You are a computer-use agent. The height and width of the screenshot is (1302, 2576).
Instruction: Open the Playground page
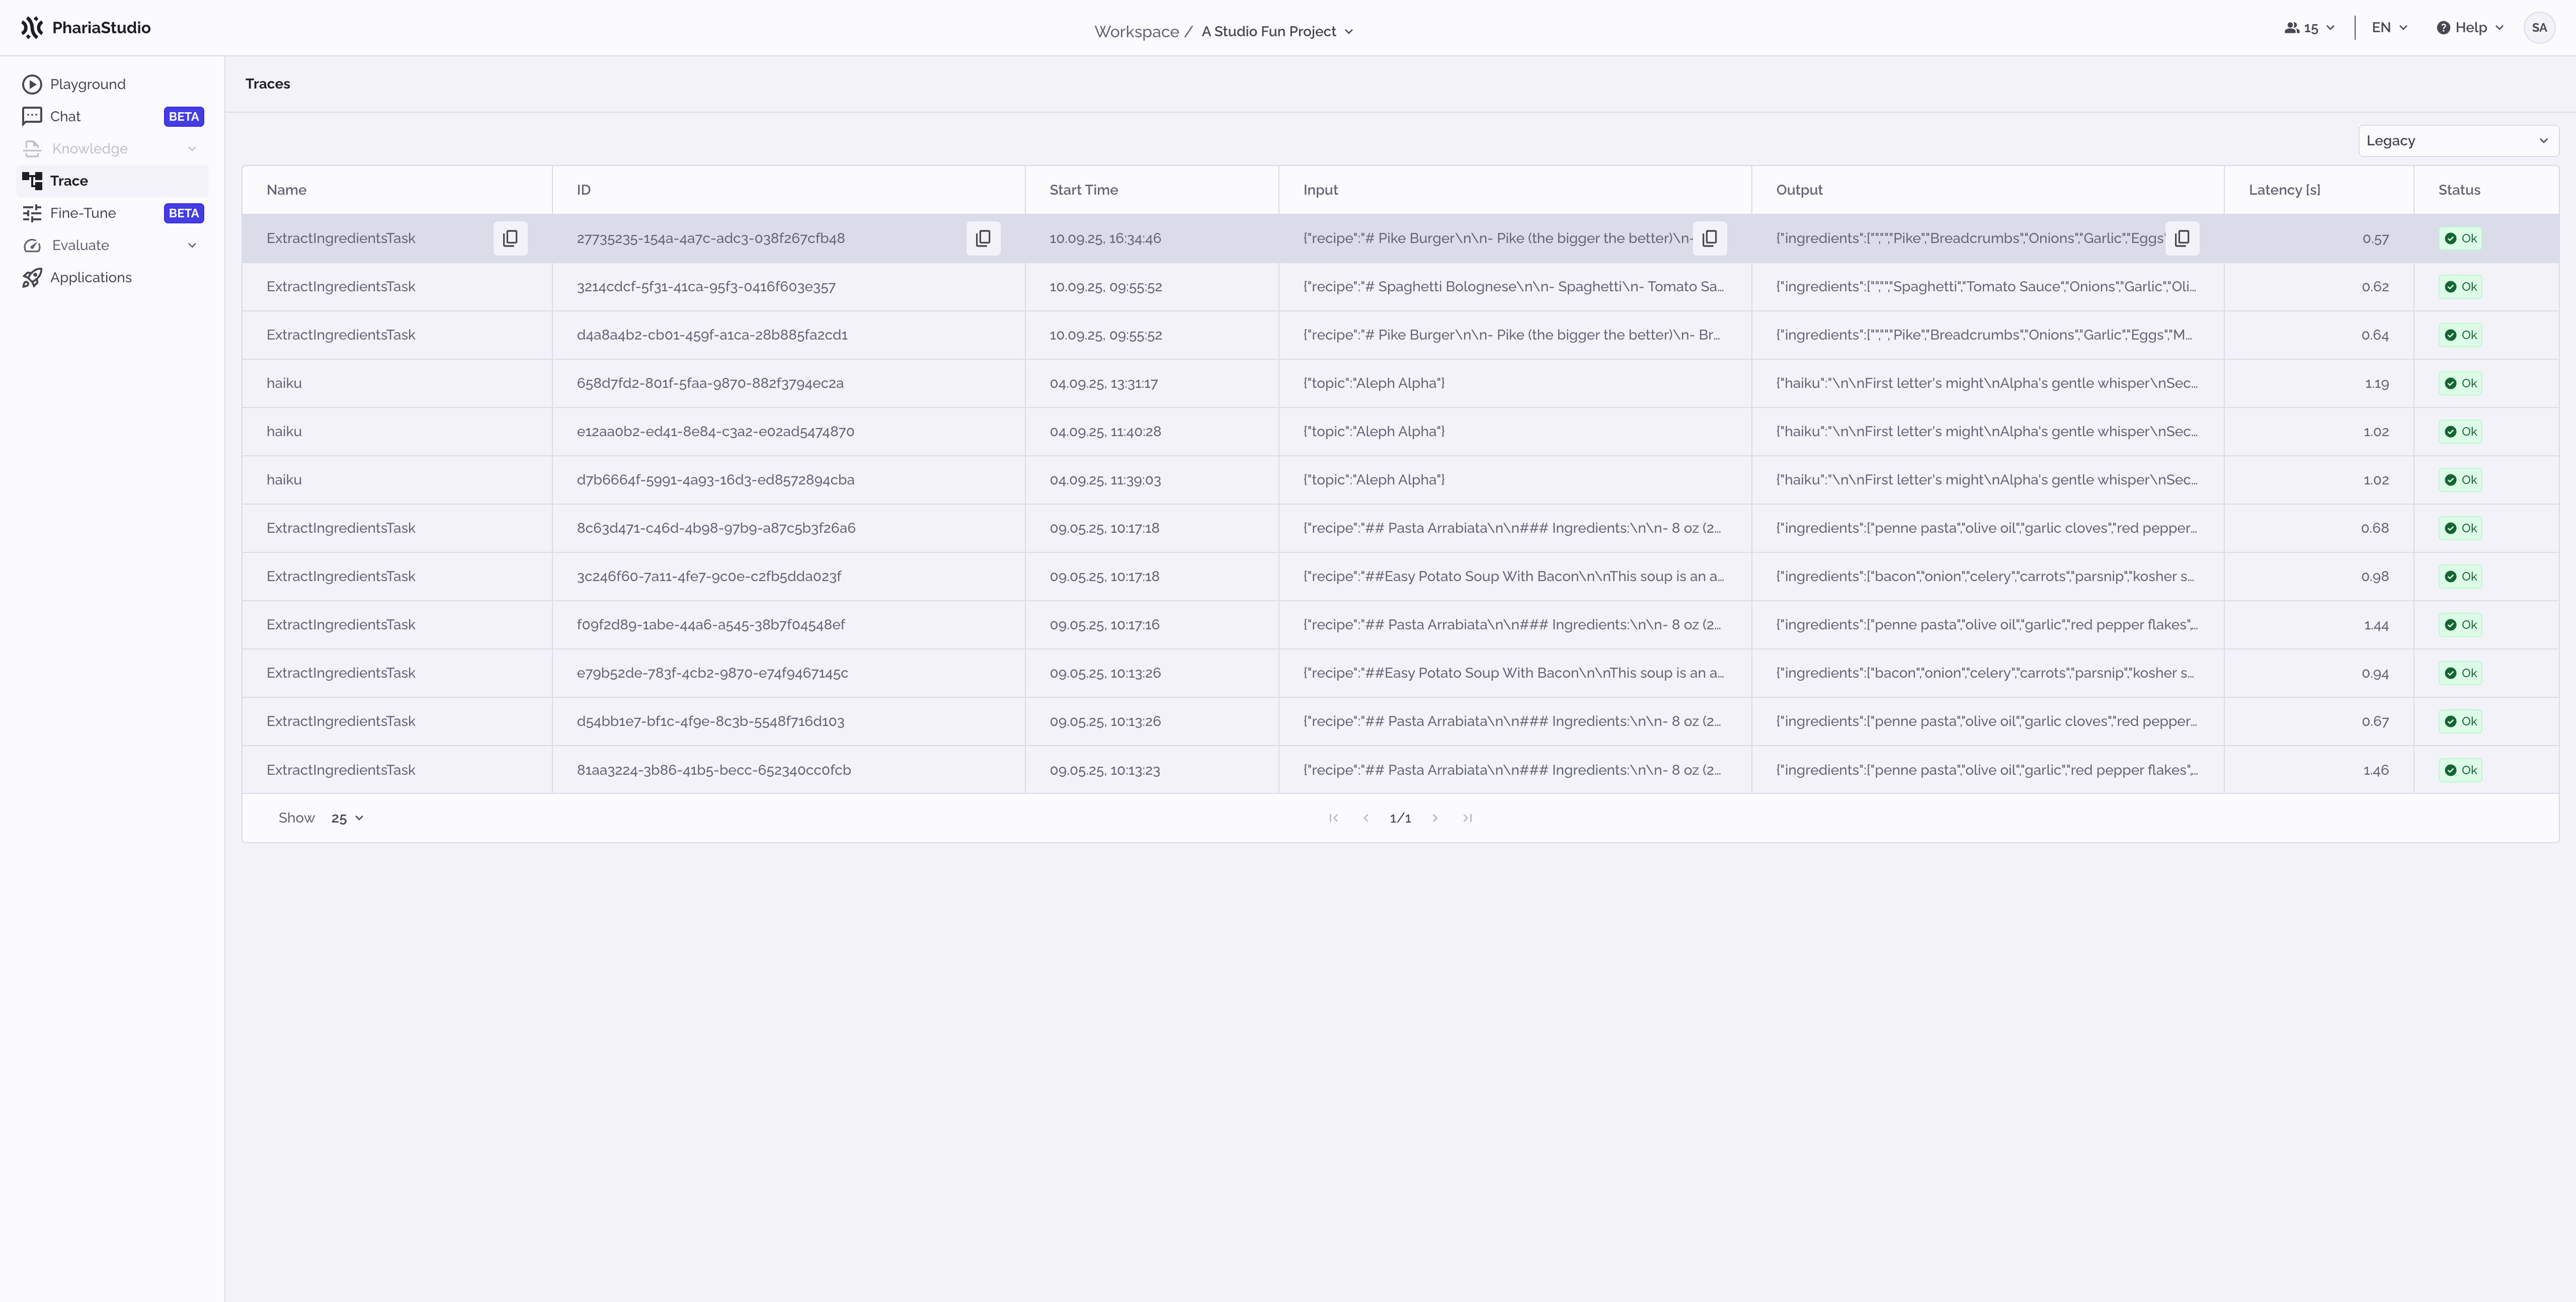tap(88, 84)
